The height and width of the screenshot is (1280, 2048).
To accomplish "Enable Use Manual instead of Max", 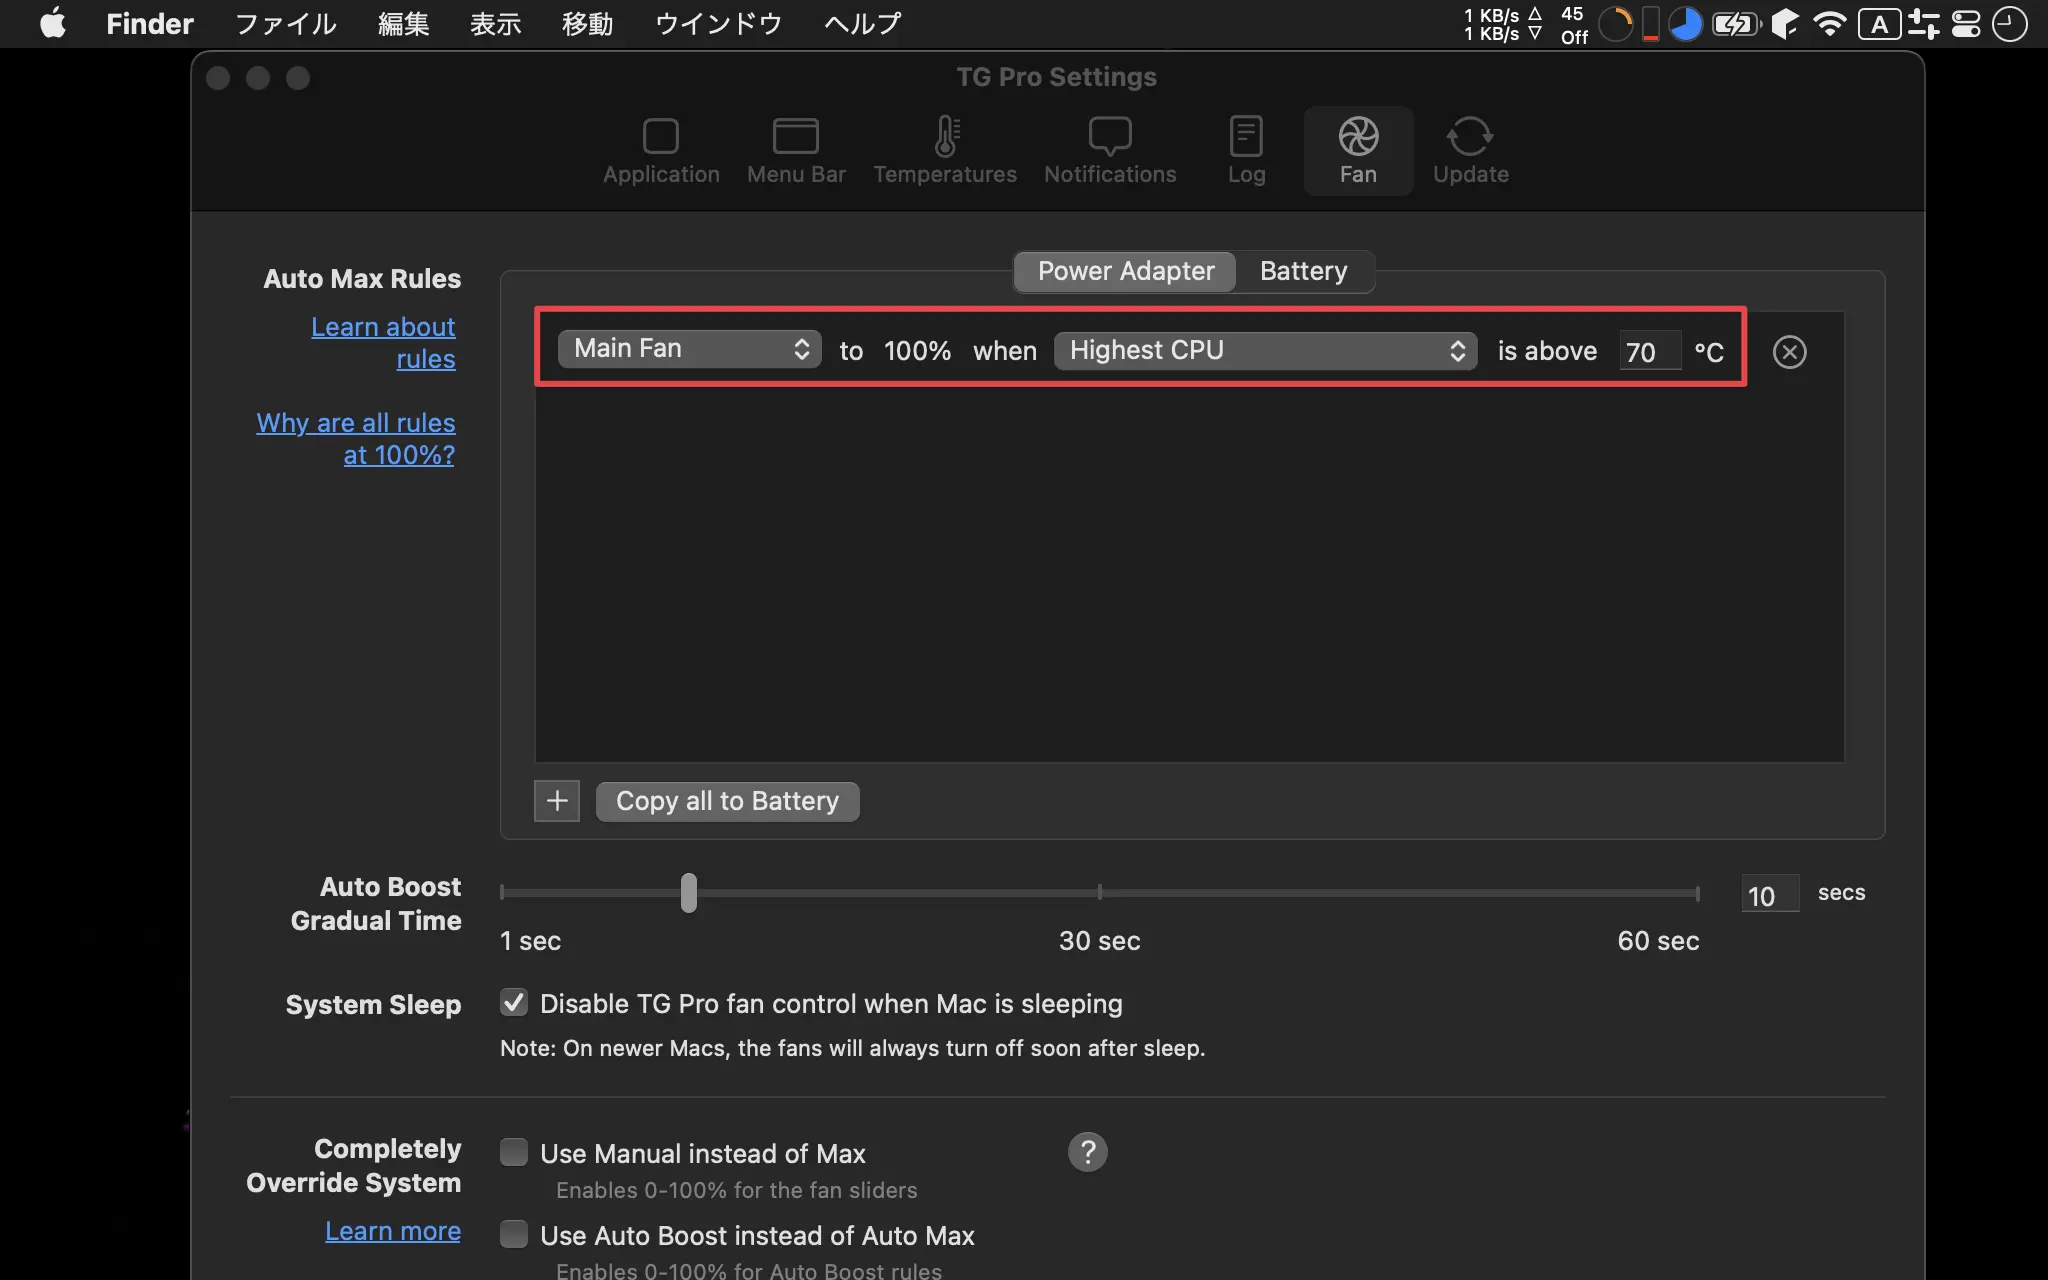I will [x=513, y=1152].
